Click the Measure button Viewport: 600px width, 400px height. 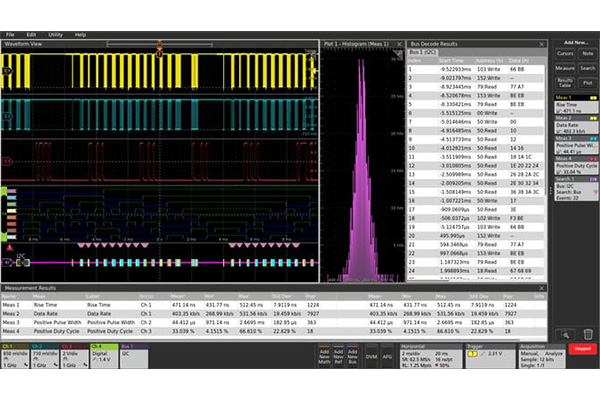point(565,67)
